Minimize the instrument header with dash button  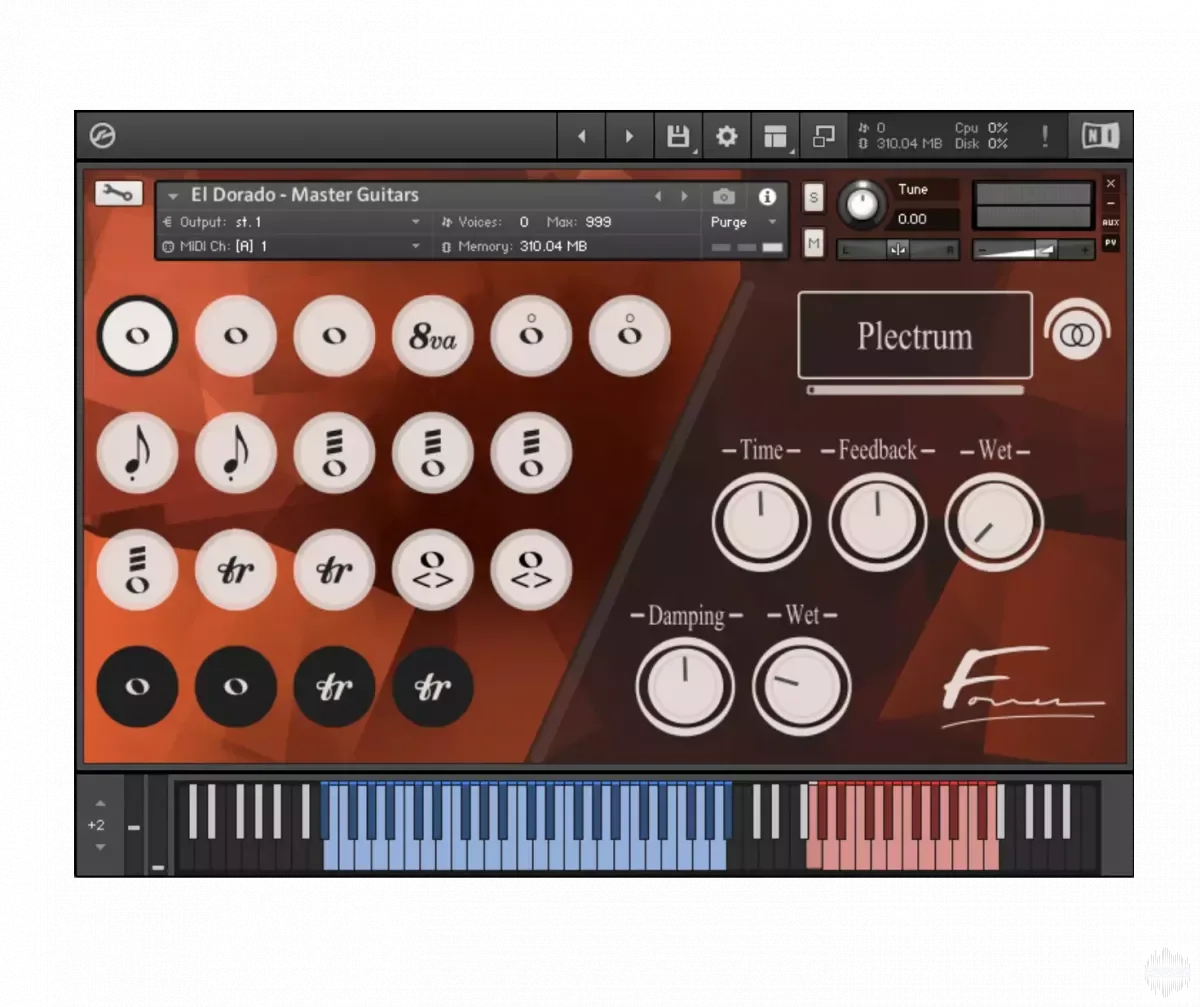coord(1110,203)
